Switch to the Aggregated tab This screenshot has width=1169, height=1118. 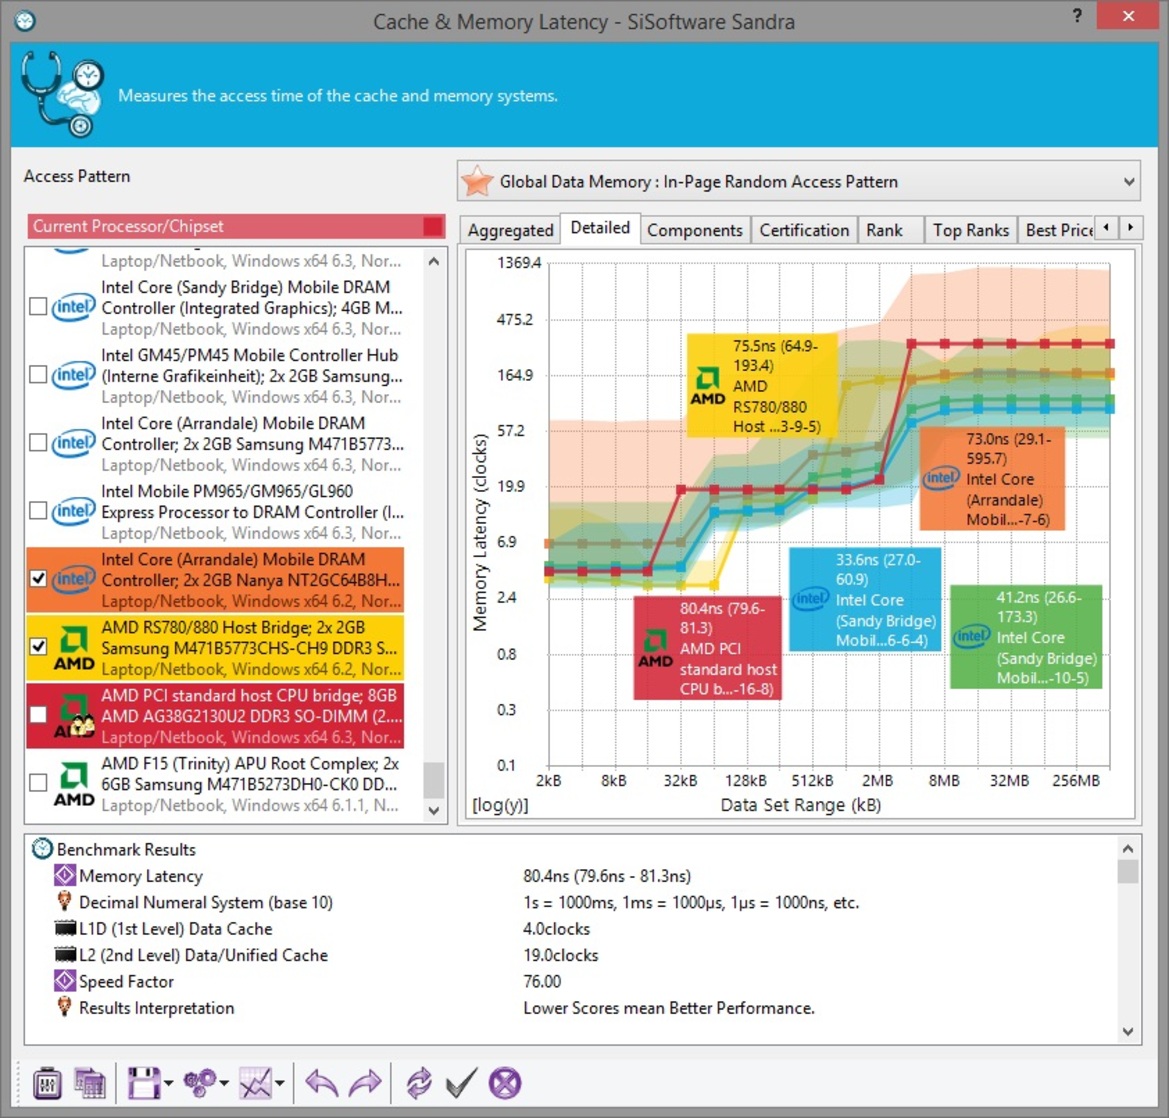click(x=511, y=230)
